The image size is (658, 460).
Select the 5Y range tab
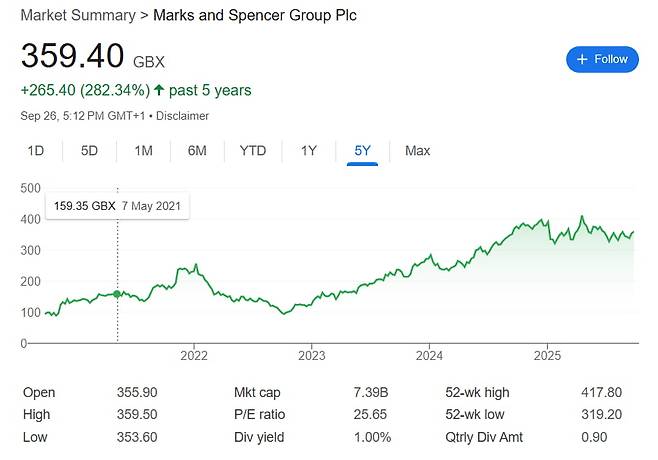(362, 151)
